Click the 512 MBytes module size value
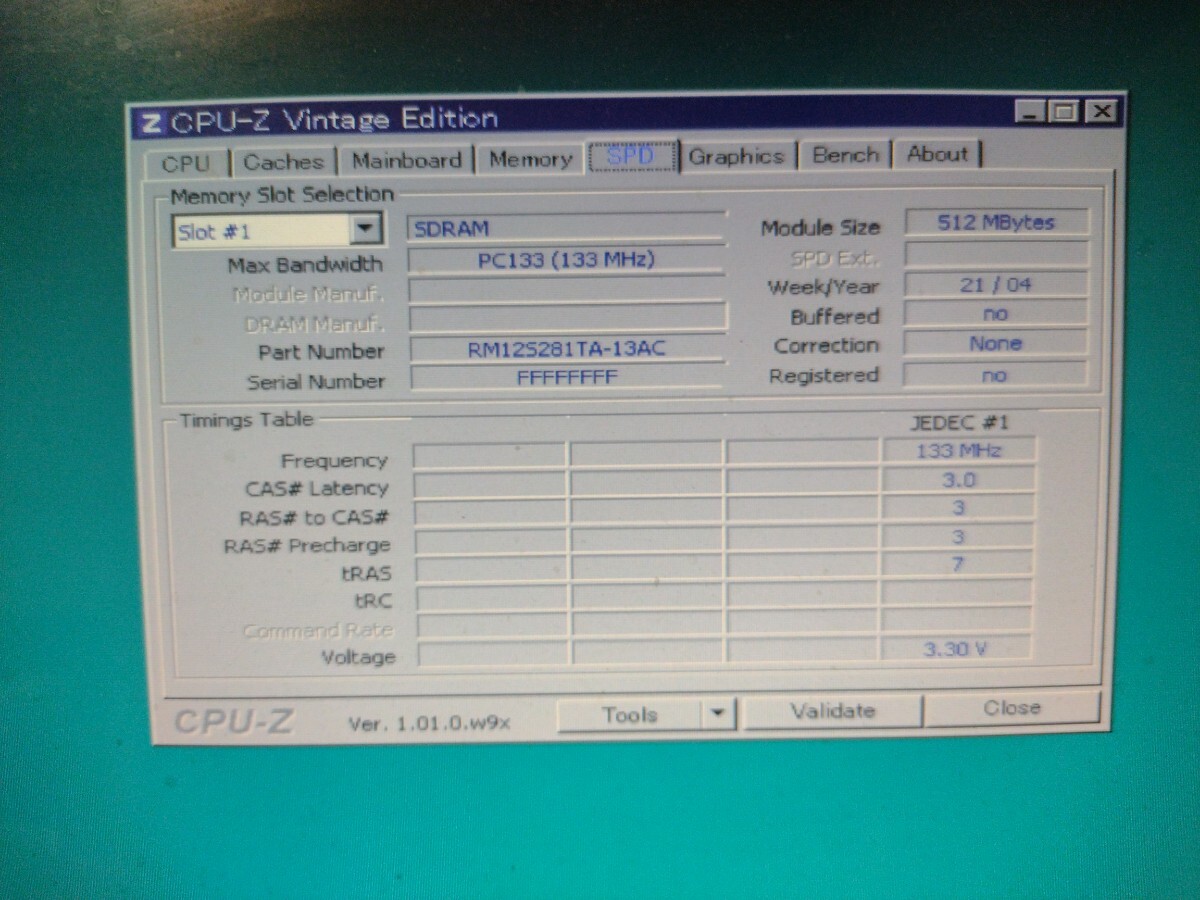Viewport: 1200px width, 900px height. (x=996, y=222)
